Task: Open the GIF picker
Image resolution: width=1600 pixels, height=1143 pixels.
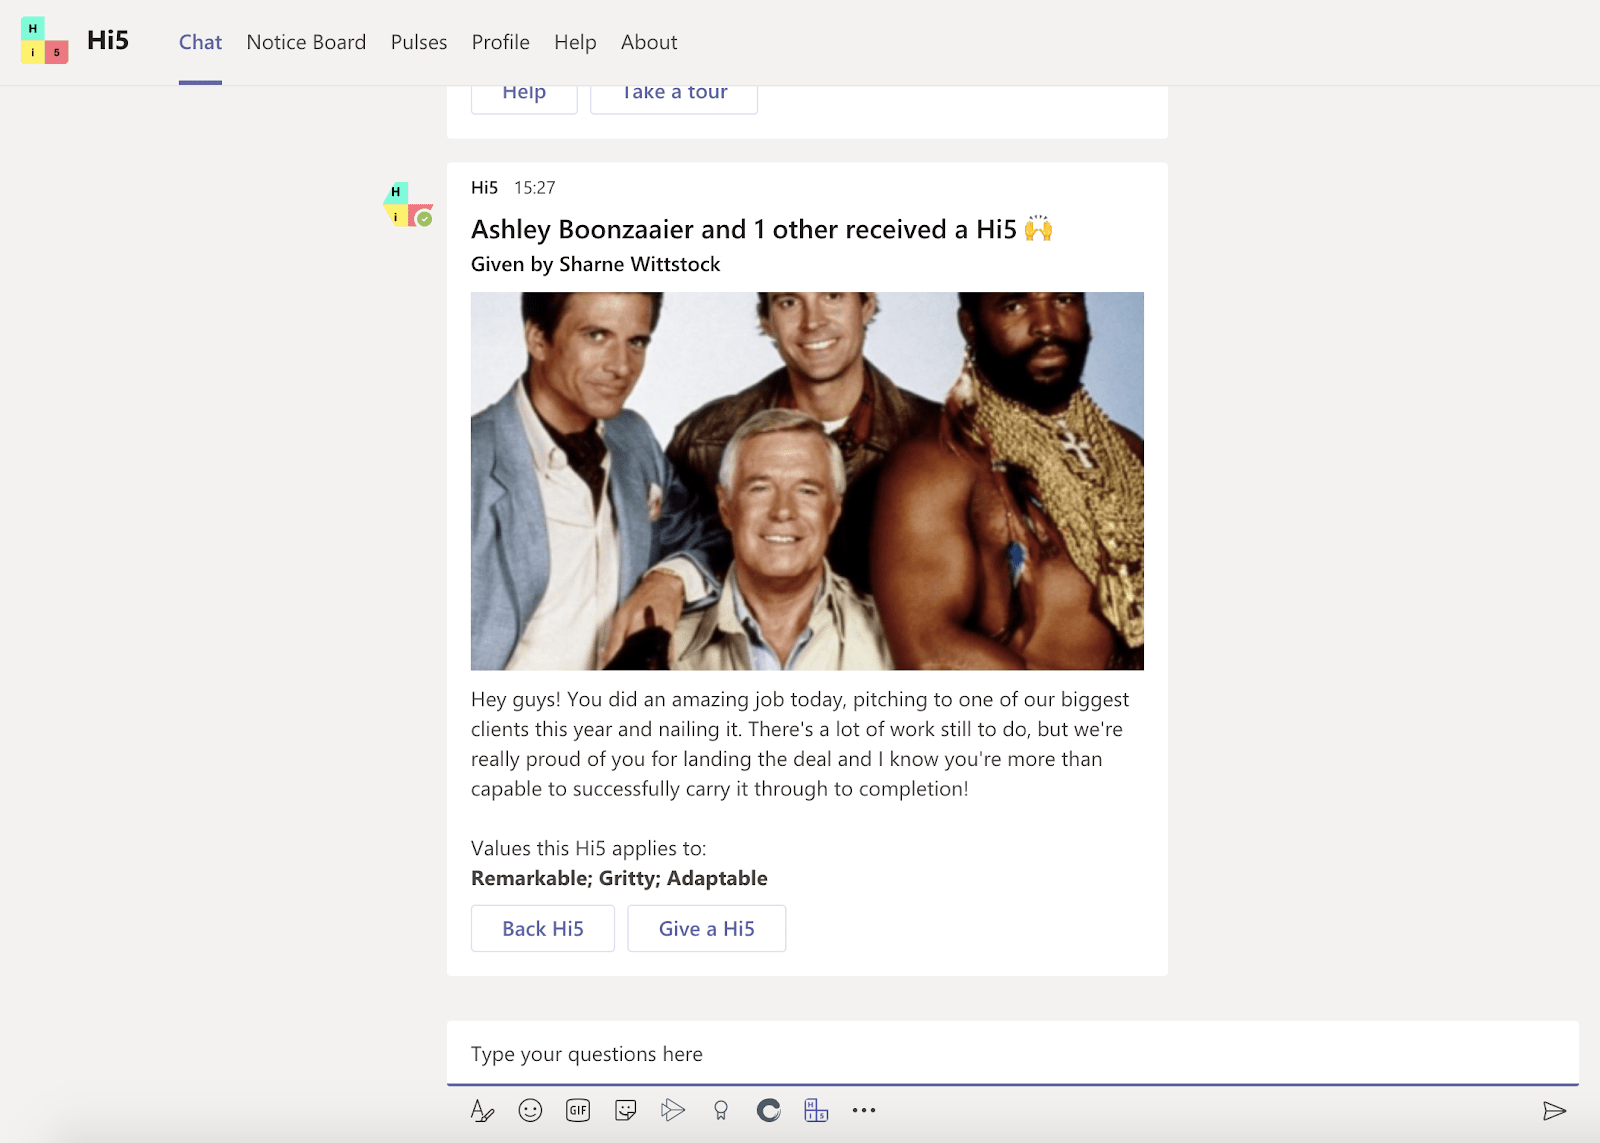Action: coord(578,1110)
